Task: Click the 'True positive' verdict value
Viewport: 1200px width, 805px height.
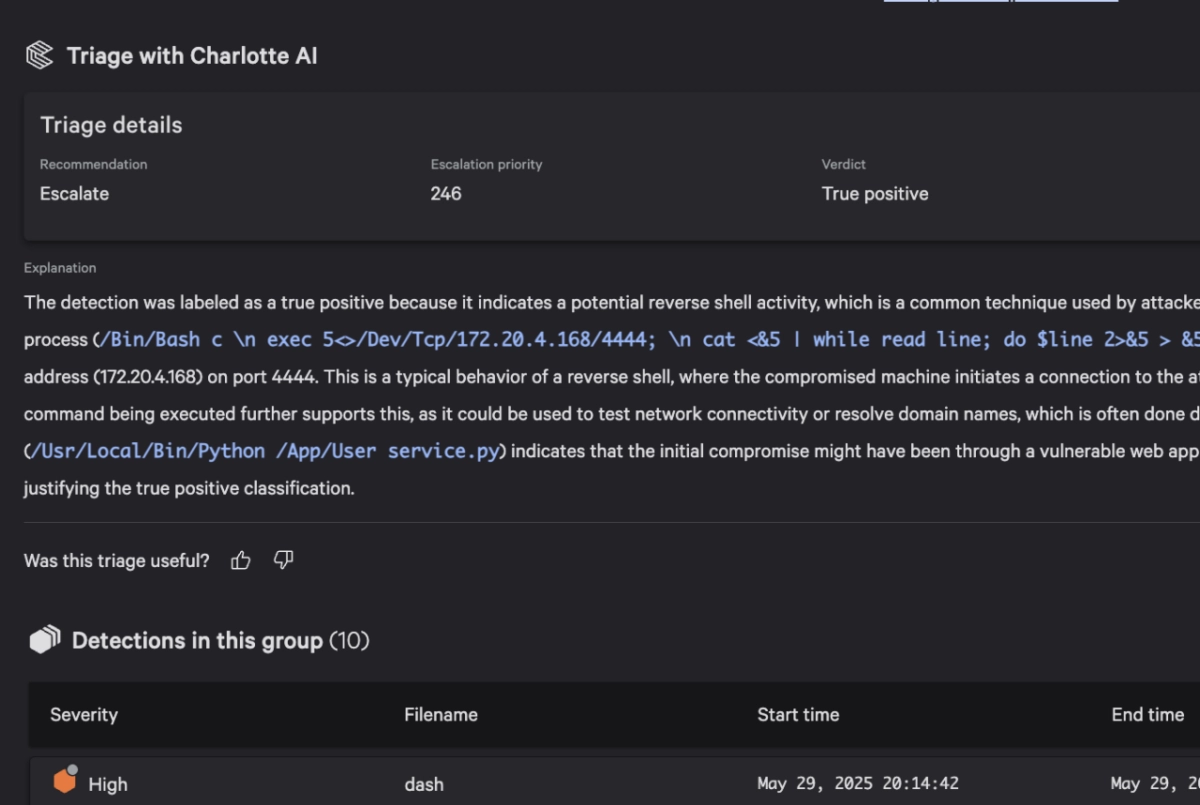Action: click(875, 194)
